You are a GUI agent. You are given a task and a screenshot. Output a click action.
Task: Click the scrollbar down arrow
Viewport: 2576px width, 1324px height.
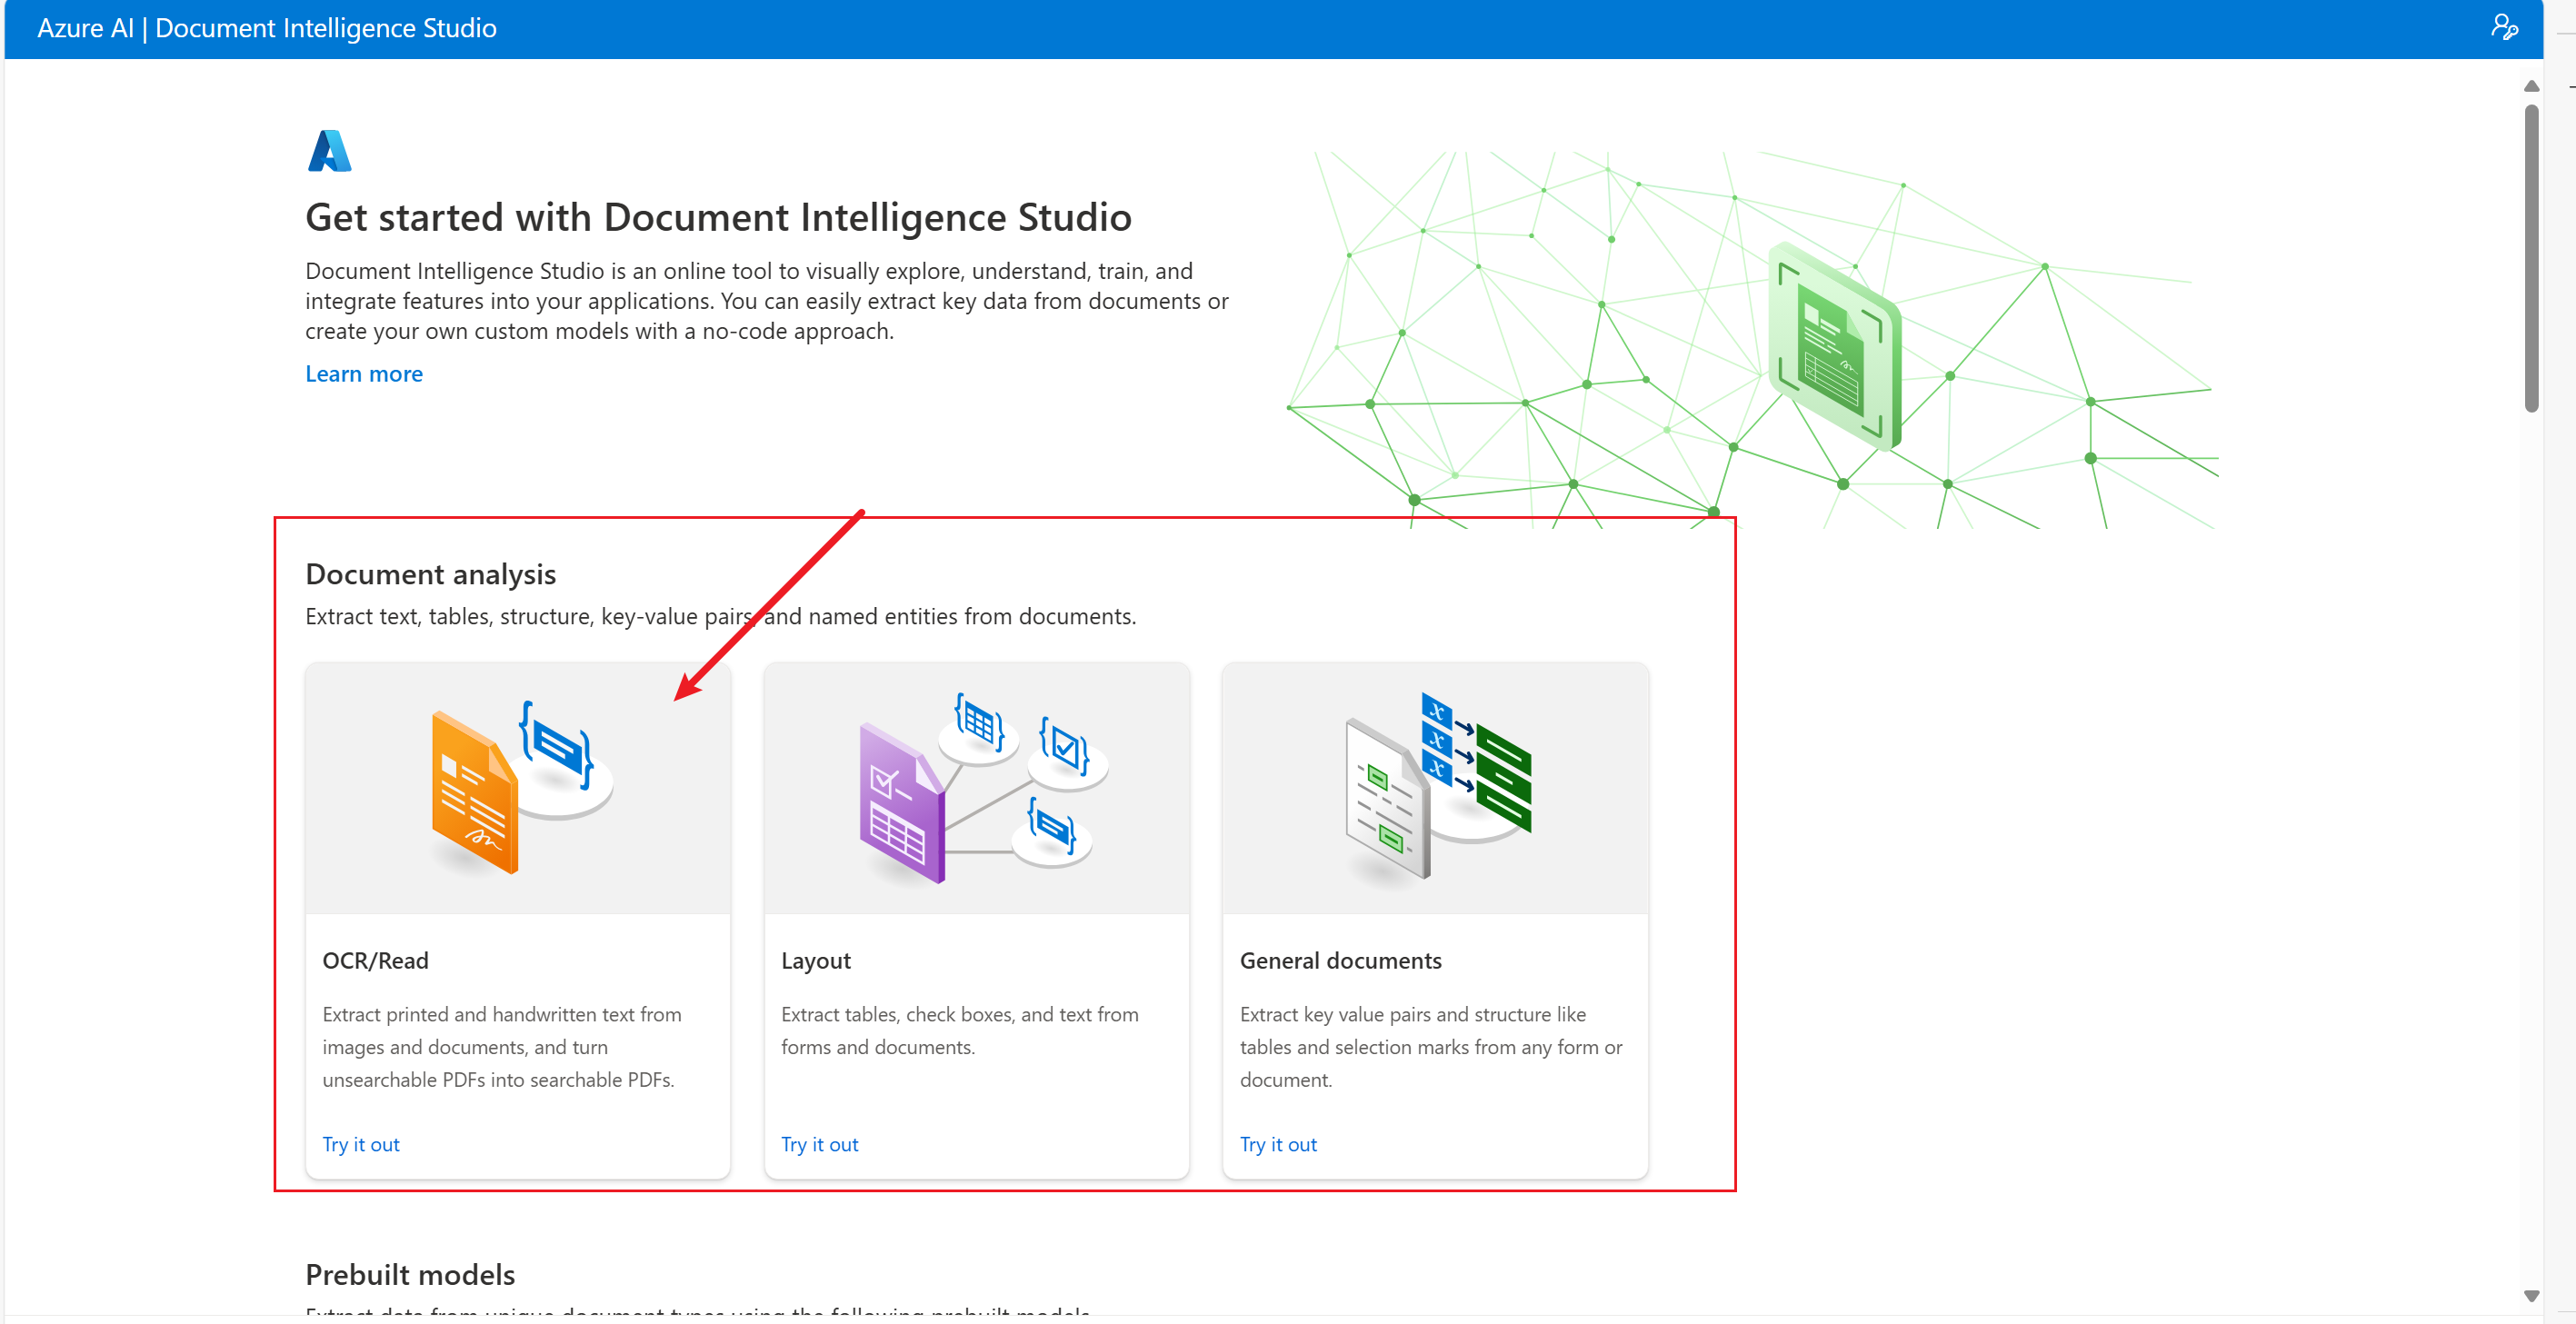click(2531, 1296)
